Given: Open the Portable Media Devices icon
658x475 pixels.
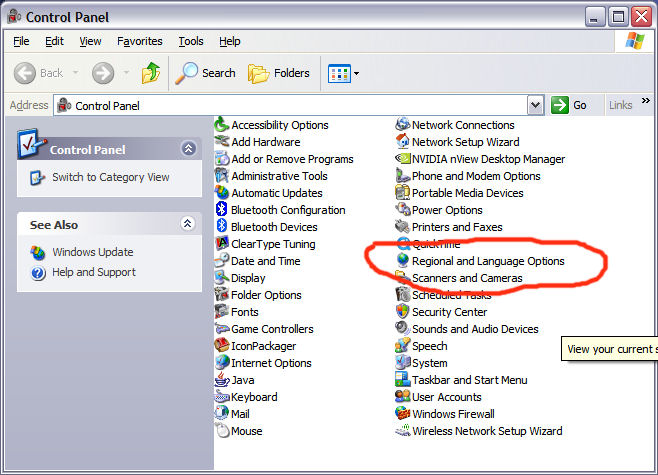Looking at the screenshot, I should 402,193.
